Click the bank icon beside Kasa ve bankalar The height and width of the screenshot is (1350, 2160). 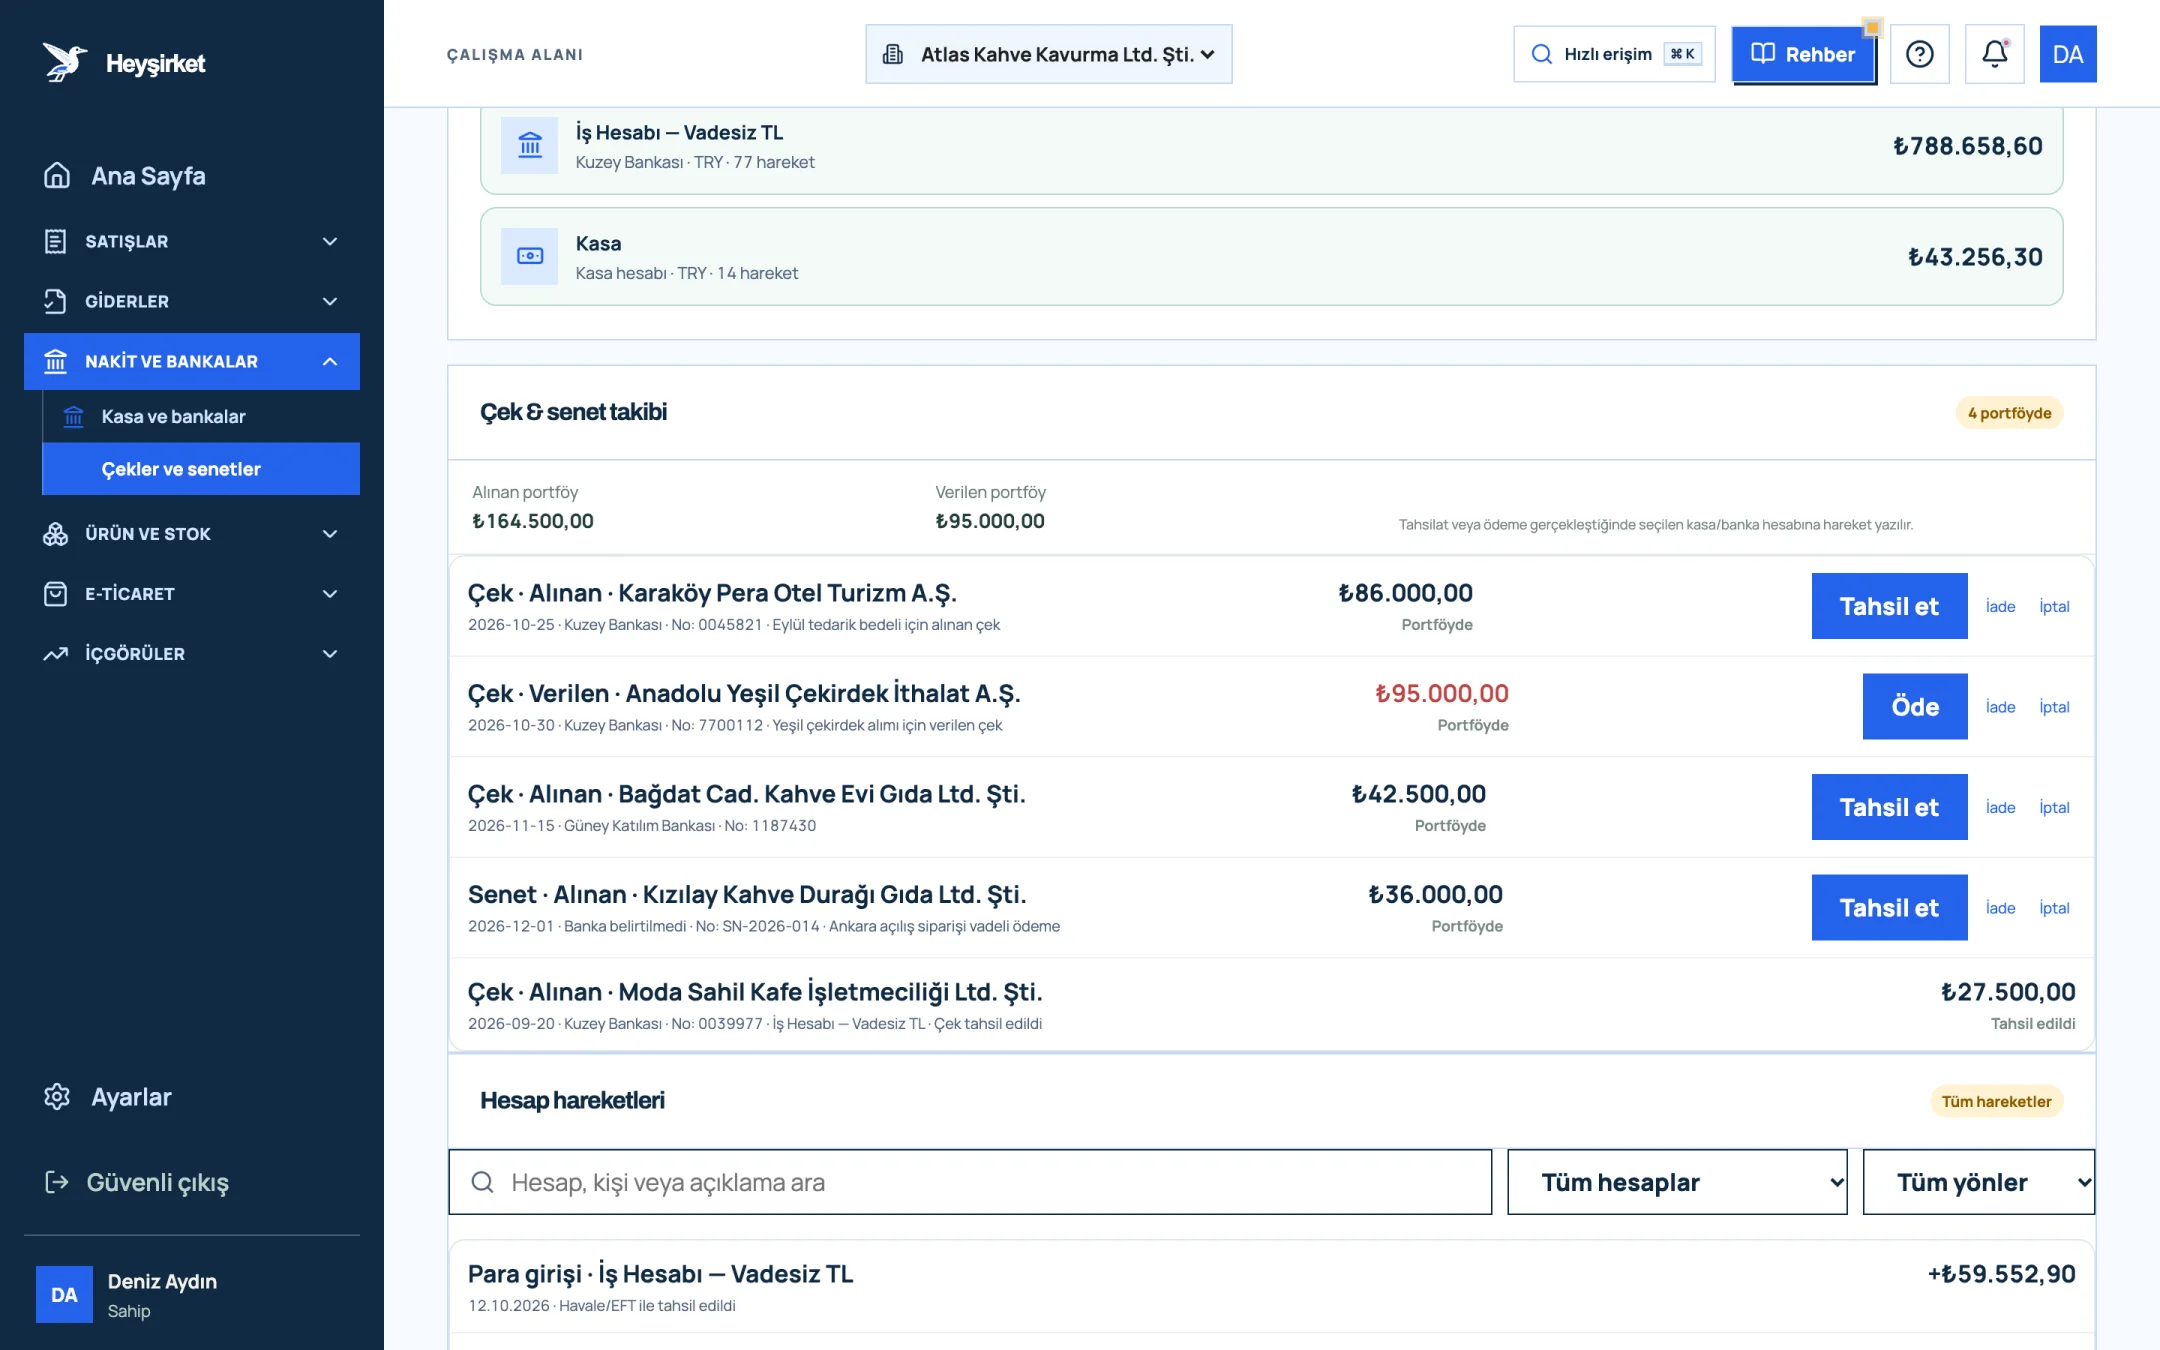[74, 416]
